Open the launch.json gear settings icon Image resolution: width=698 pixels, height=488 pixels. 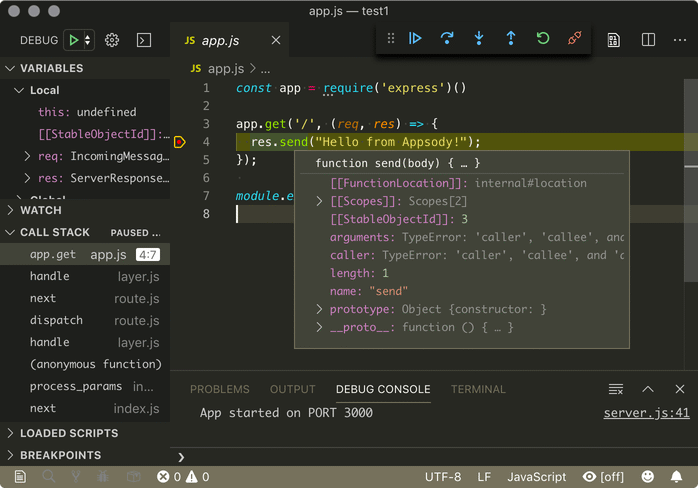112,40
